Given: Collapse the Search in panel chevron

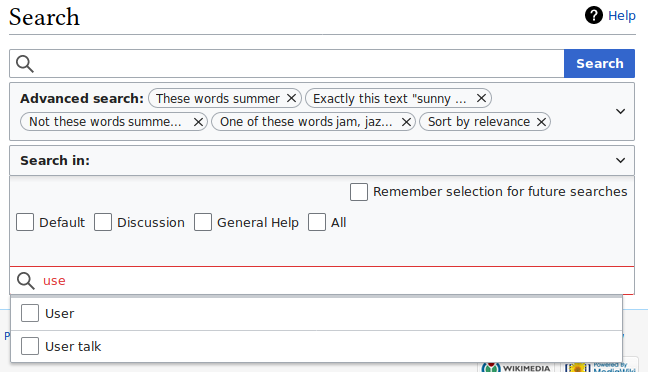Looking at the screenshot, I should click(620, 160).
